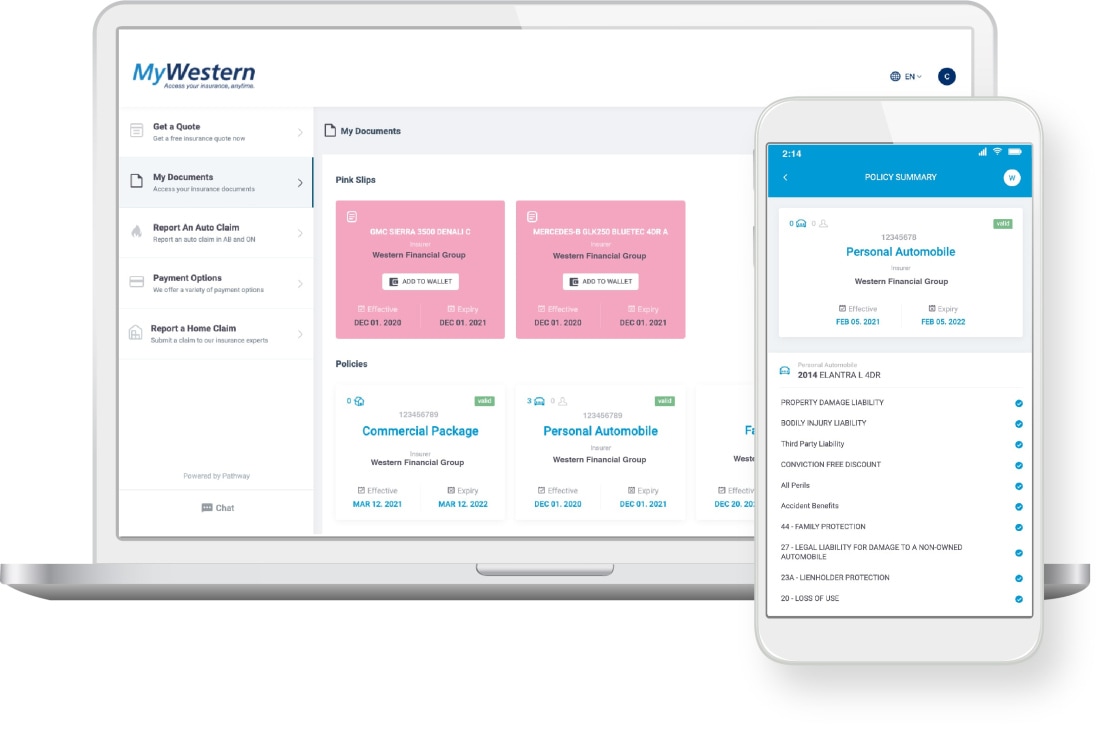Open the C user avatar menu
This screenshot has height=738, width=1110.
pos(946,76)
